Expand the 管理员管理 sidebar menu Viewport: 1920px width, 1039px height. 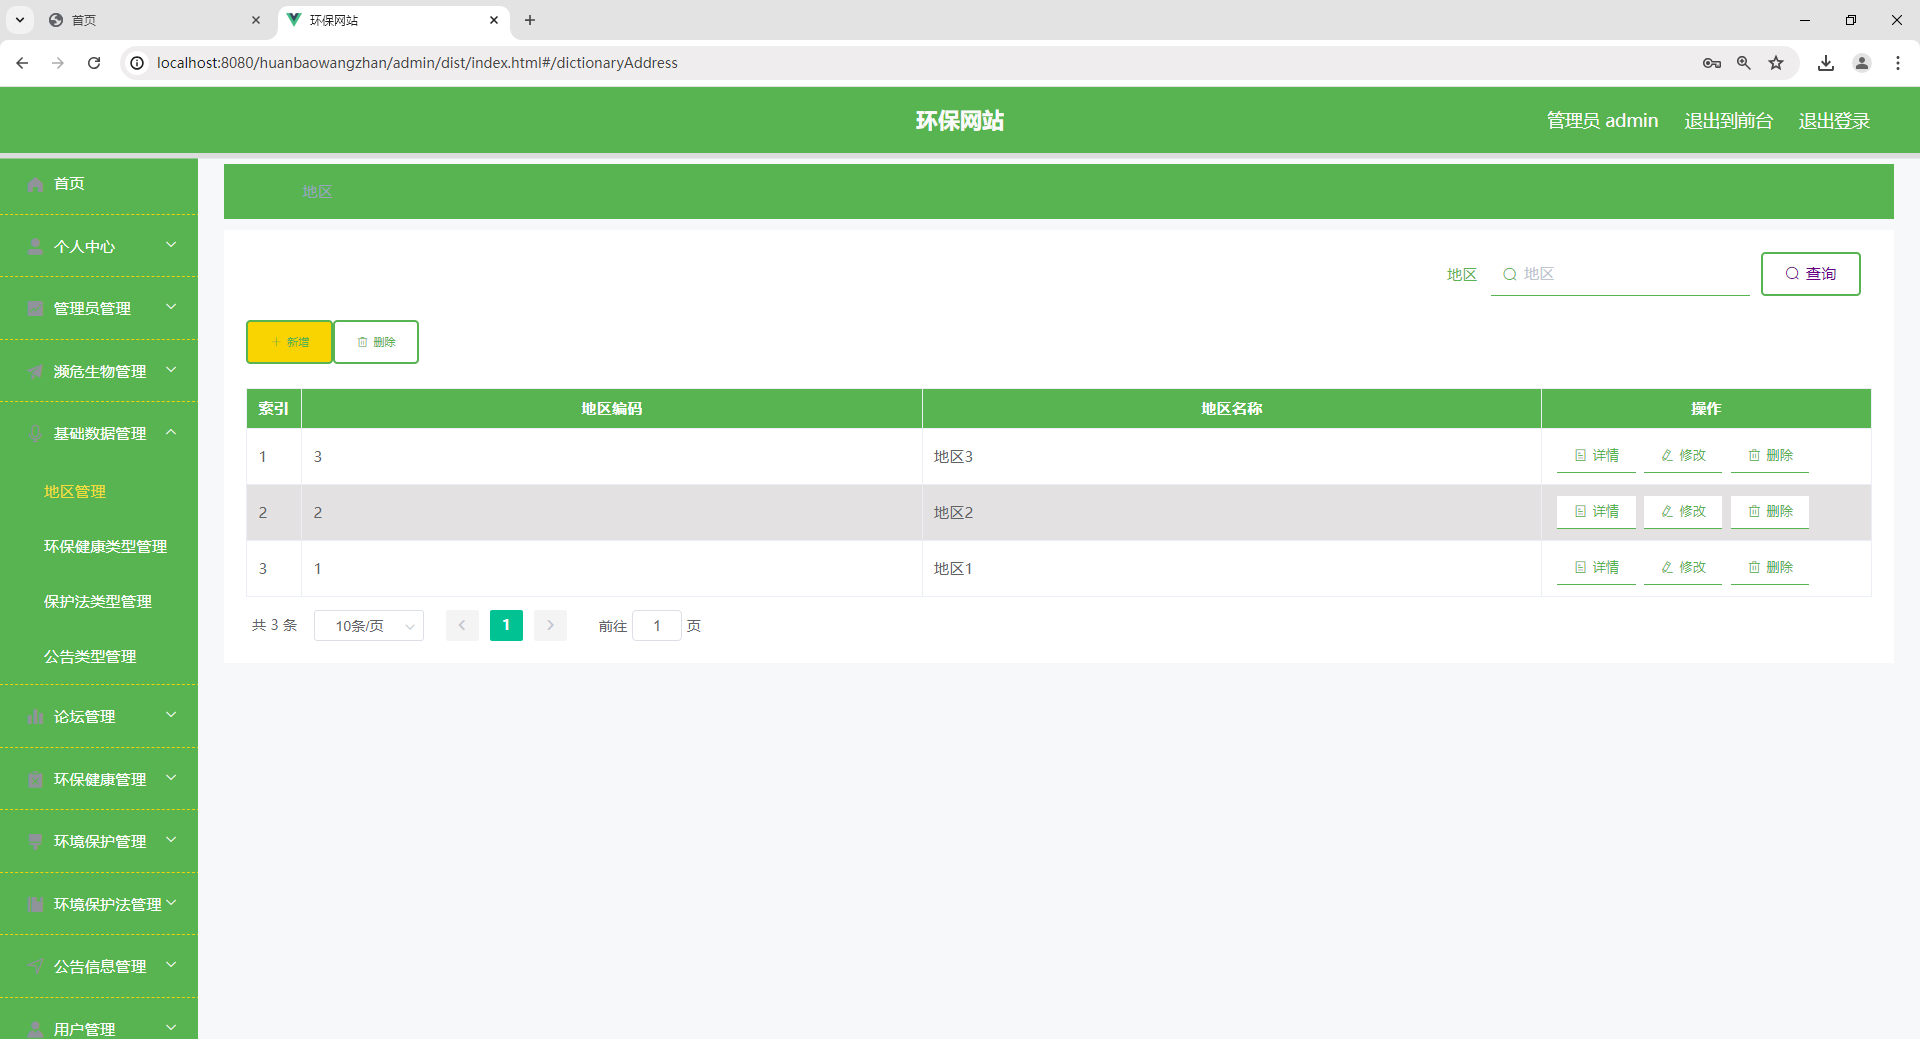(x=92, y=308)
